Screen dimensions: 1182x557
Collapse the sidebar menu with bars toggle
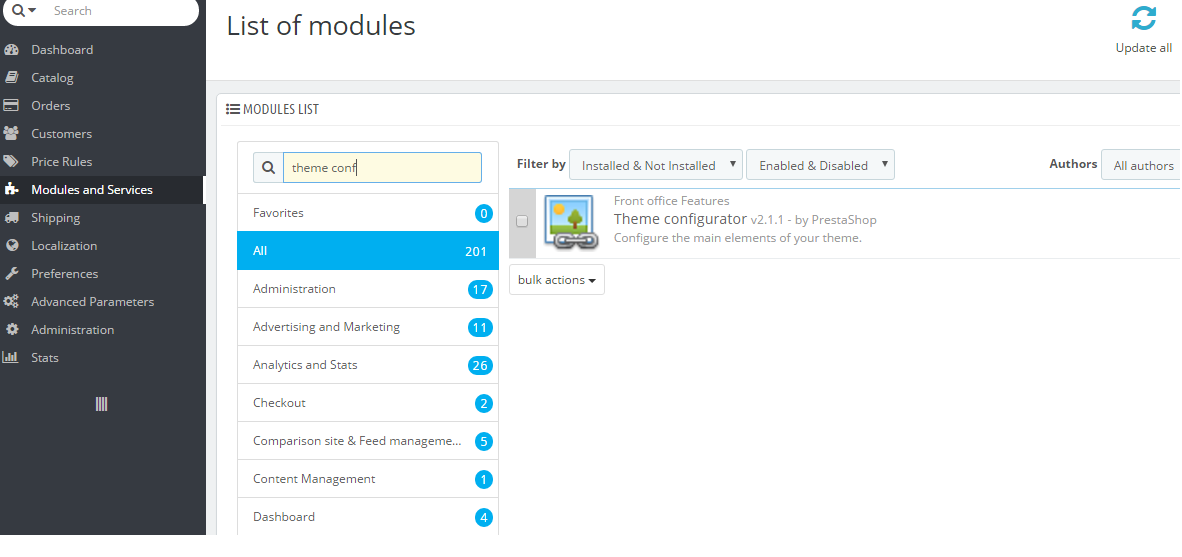click(x=101, y=404)
